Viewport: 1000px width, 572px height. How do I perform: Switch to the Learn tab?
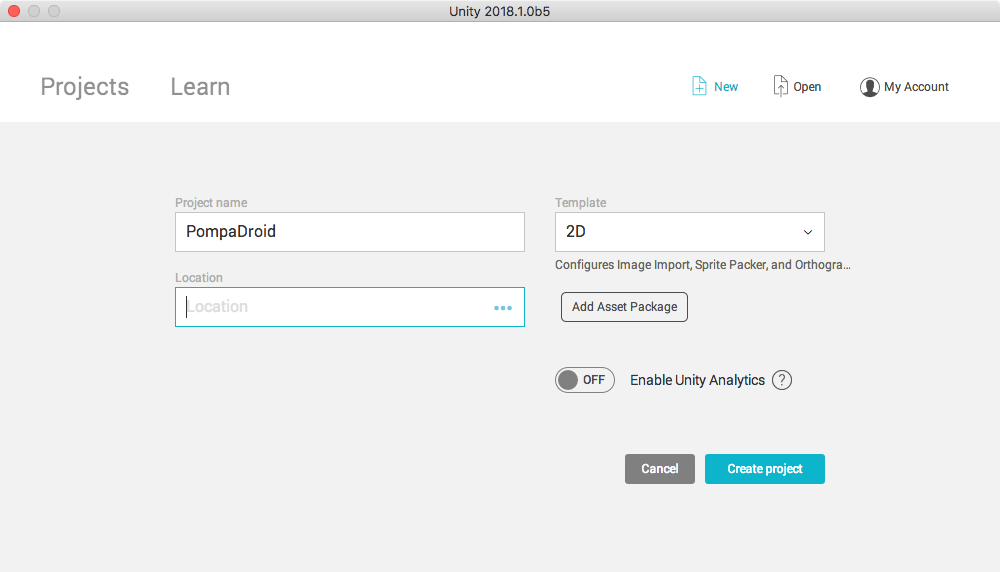(200, 87)
